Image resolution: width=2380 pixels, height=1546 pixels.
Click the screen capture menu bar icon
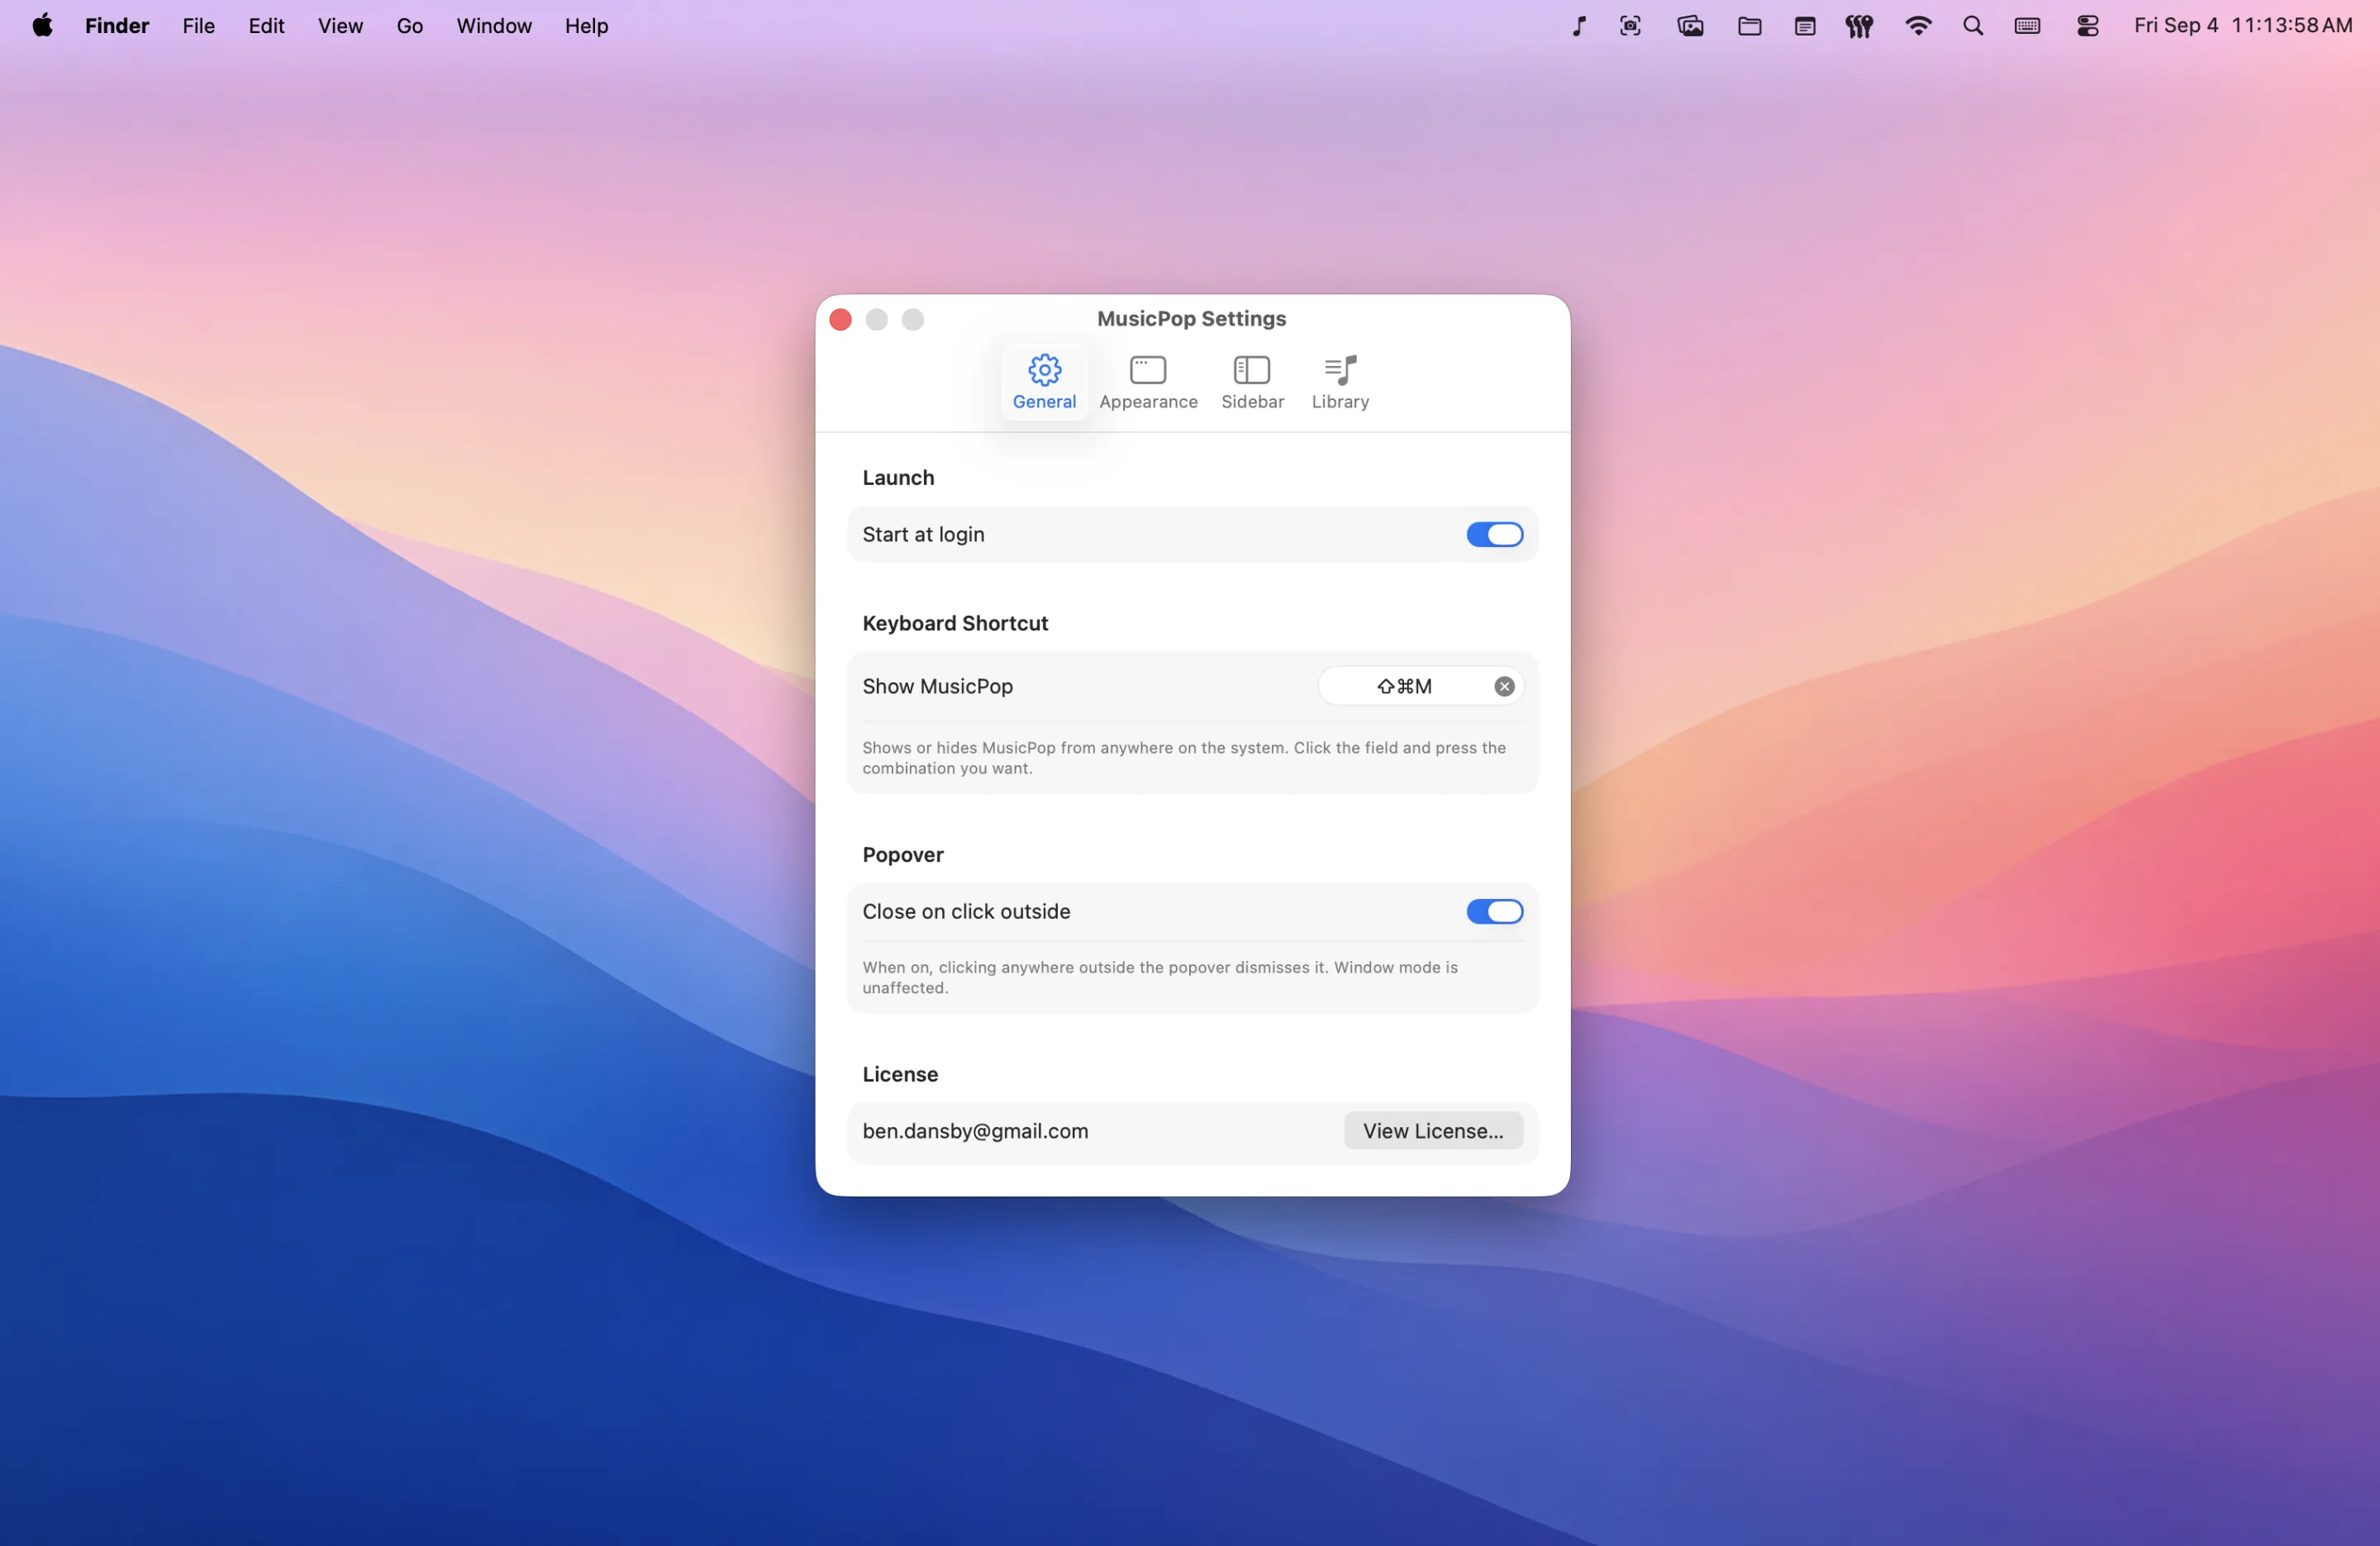click(x=1630, y=26)
